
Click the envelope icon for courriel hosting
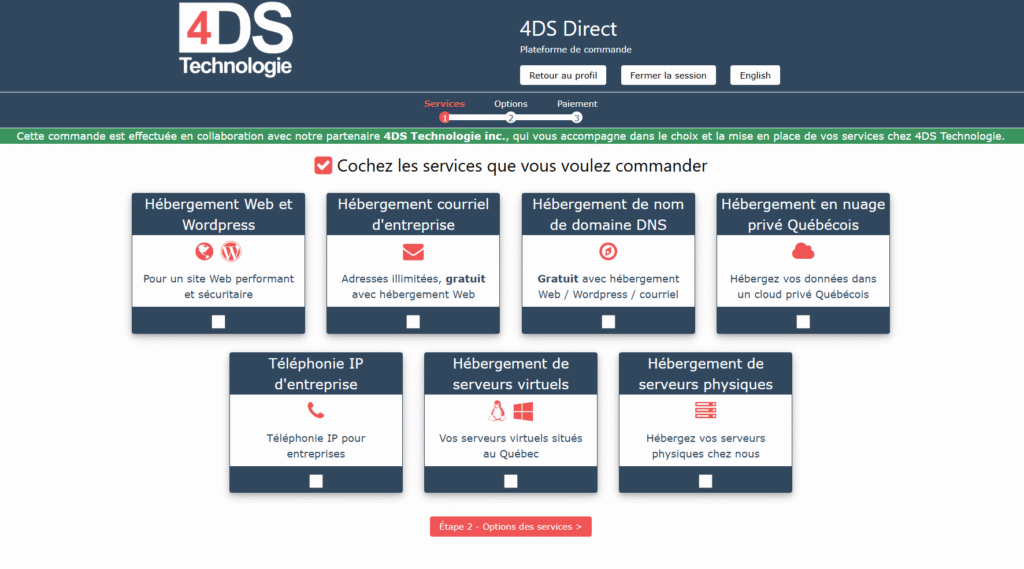coord(413,252)
